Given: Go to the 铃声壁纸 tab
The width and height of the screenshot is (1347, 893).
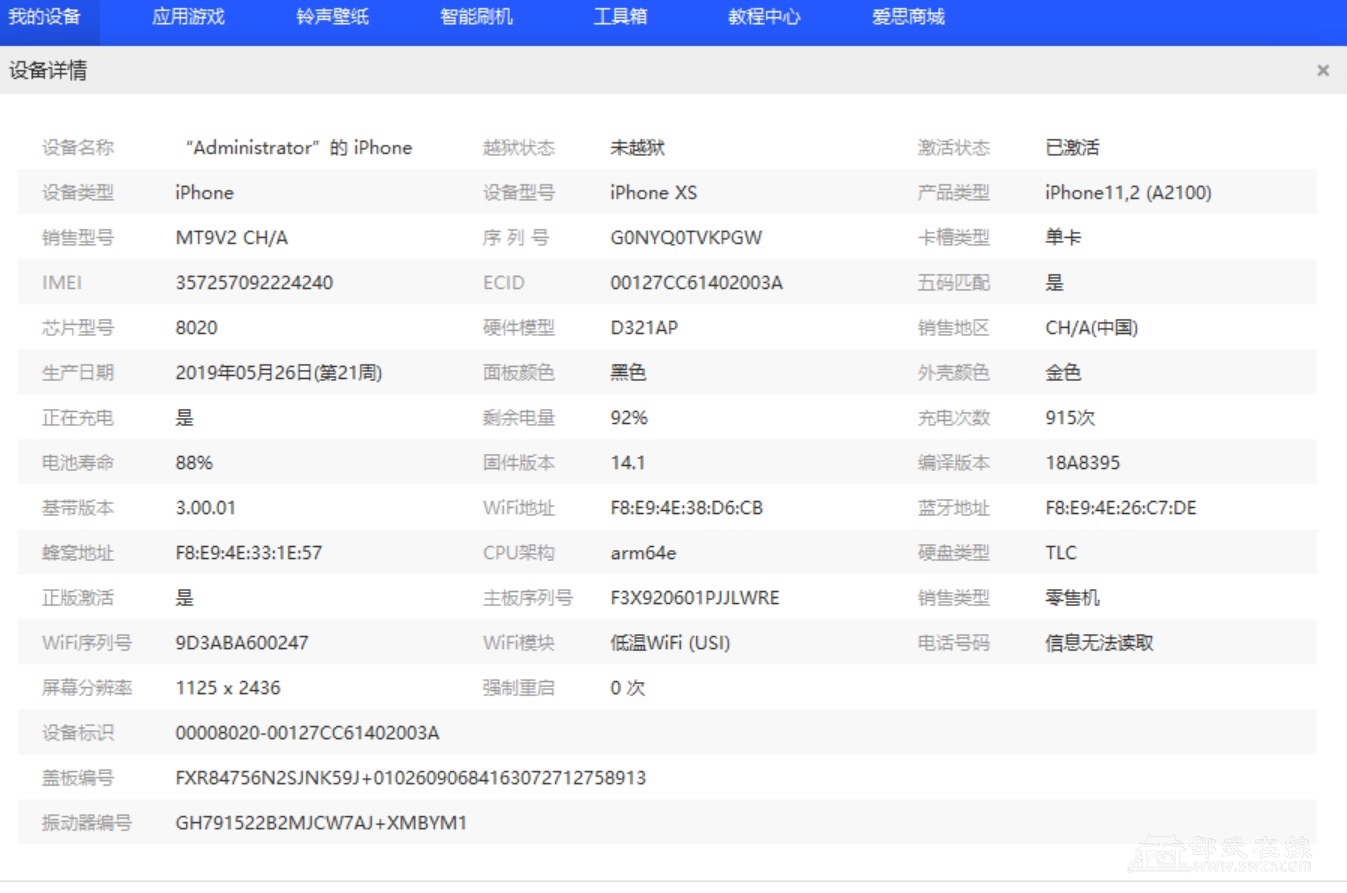Looking at the screenshot, I should (332, 17).
